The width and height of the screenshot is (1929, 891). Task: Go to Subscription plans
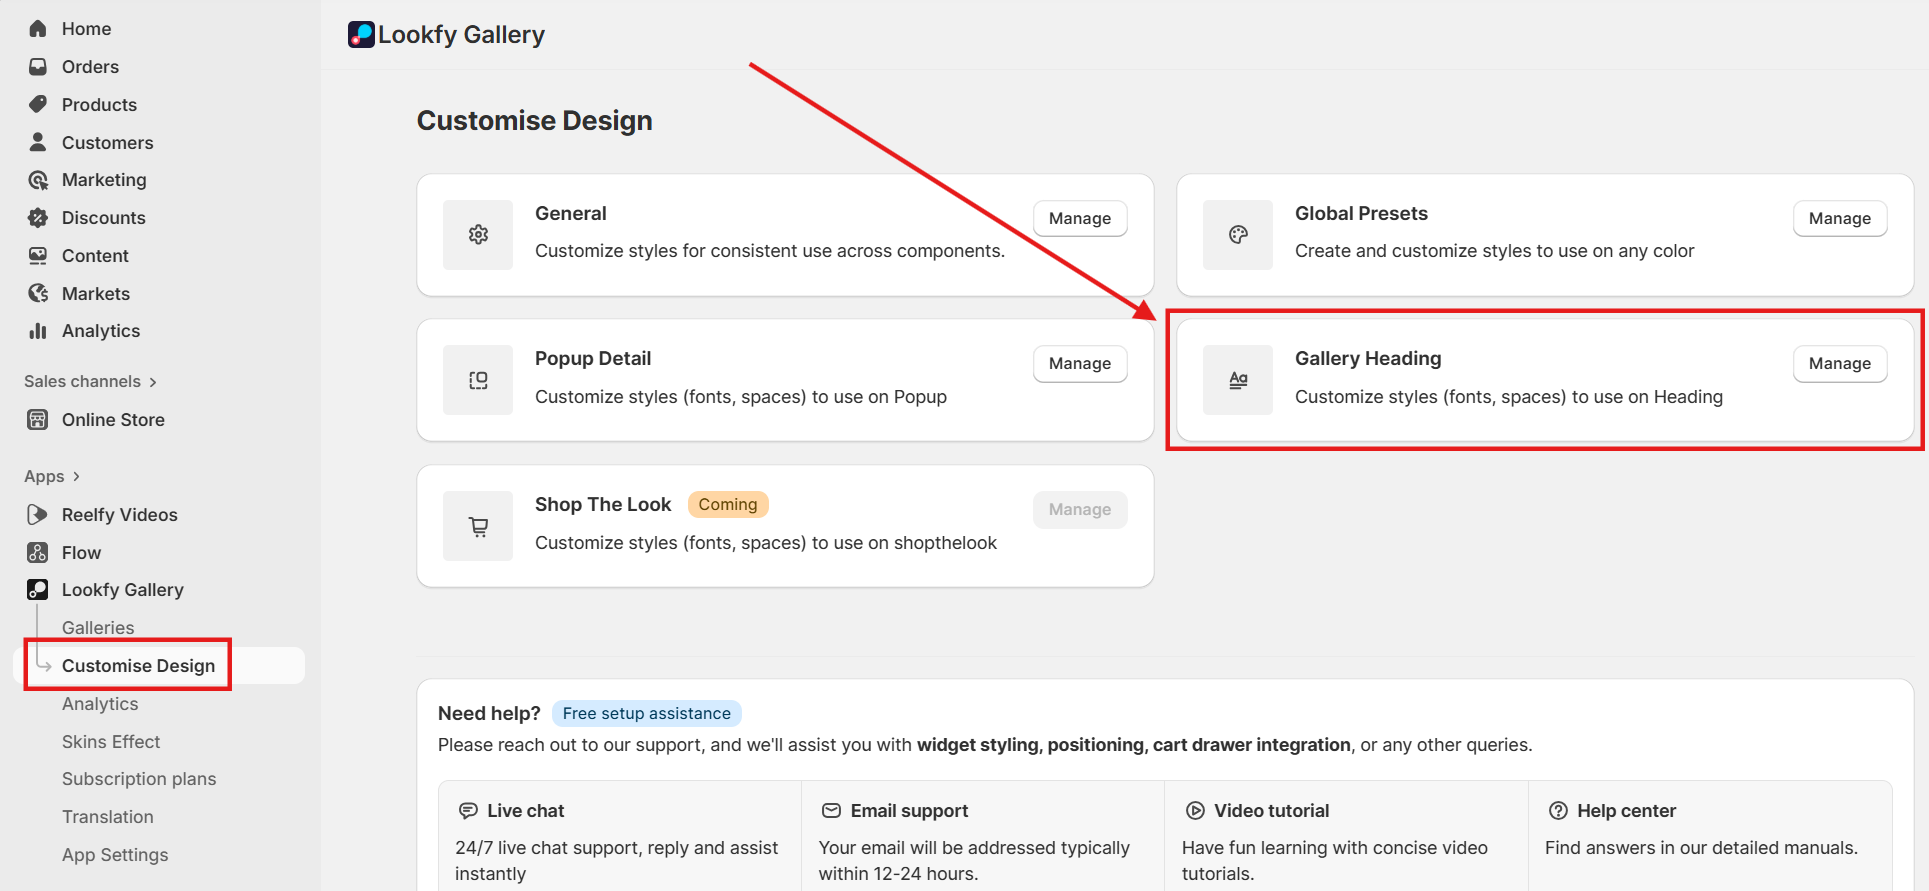139,779
